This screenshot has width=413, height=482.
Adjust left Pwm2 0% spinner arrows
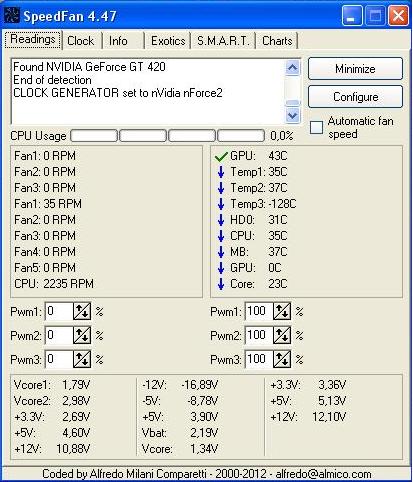point(82,336)
